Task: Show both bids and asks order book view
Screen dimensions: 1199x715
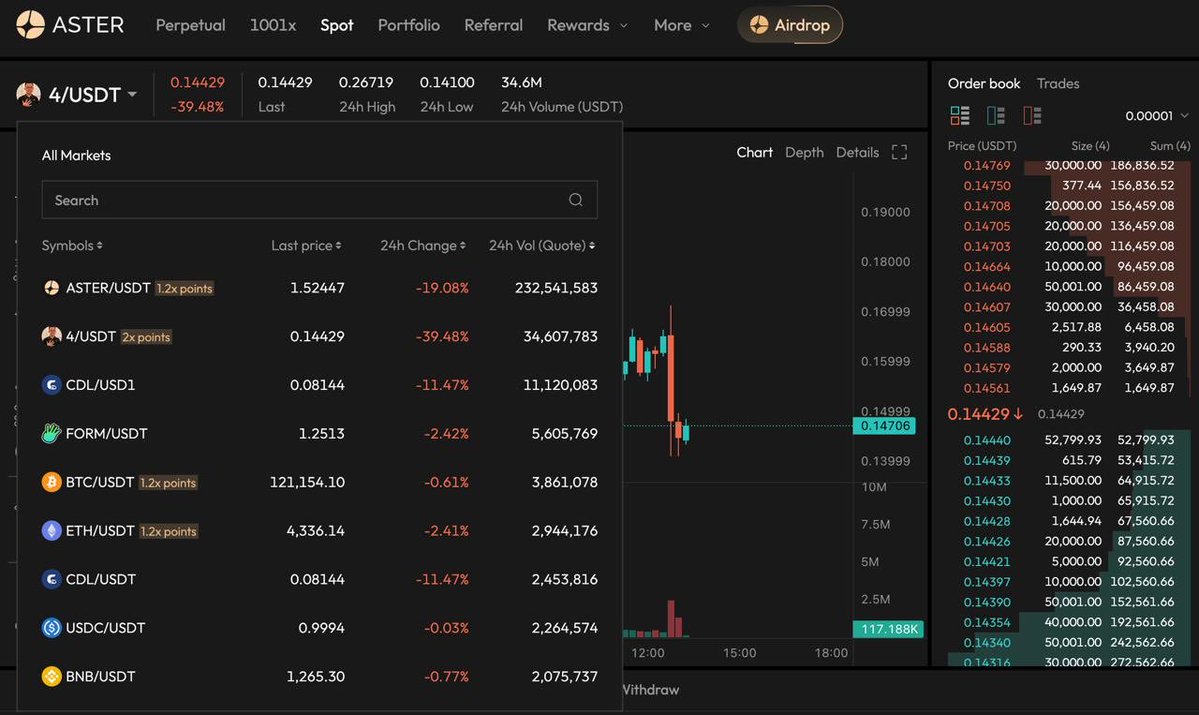Action: (x=960, y=115)
